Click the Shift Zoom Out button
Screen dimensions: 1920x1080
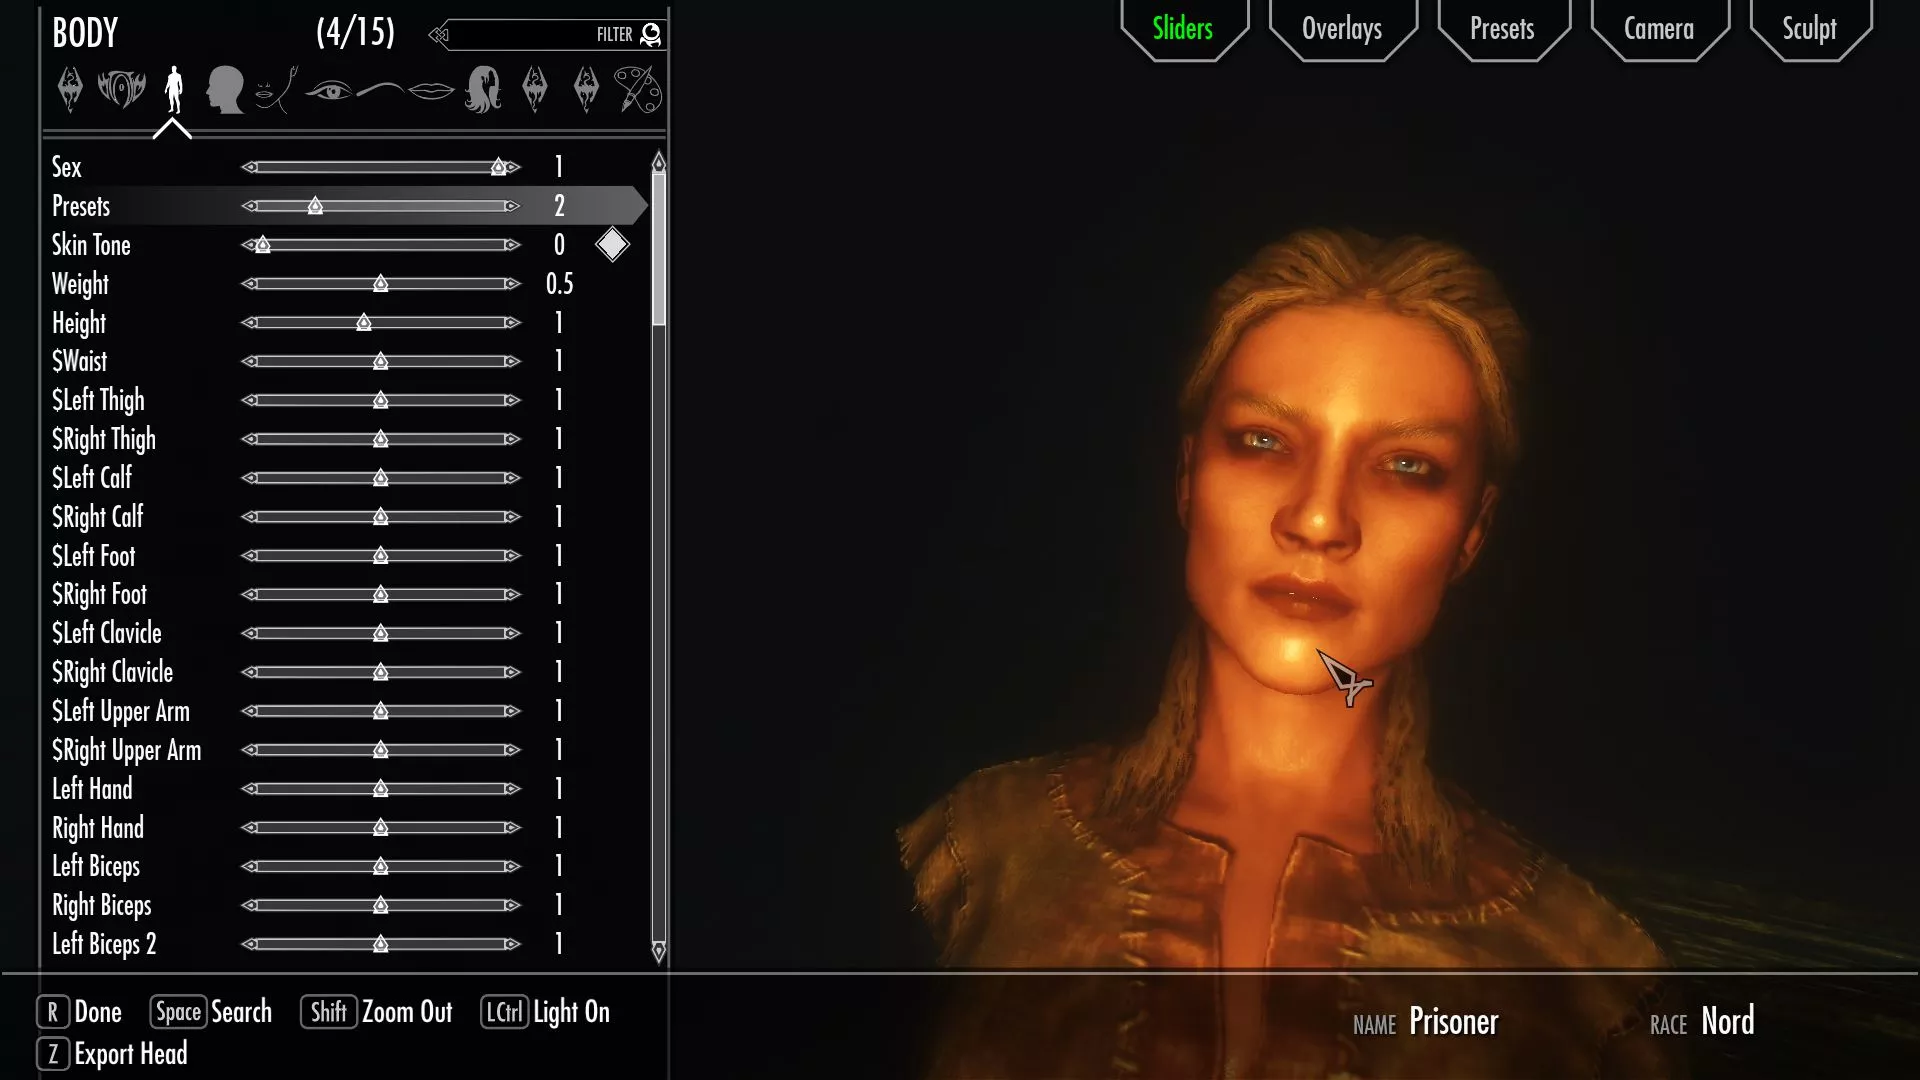click(376, 1012)
